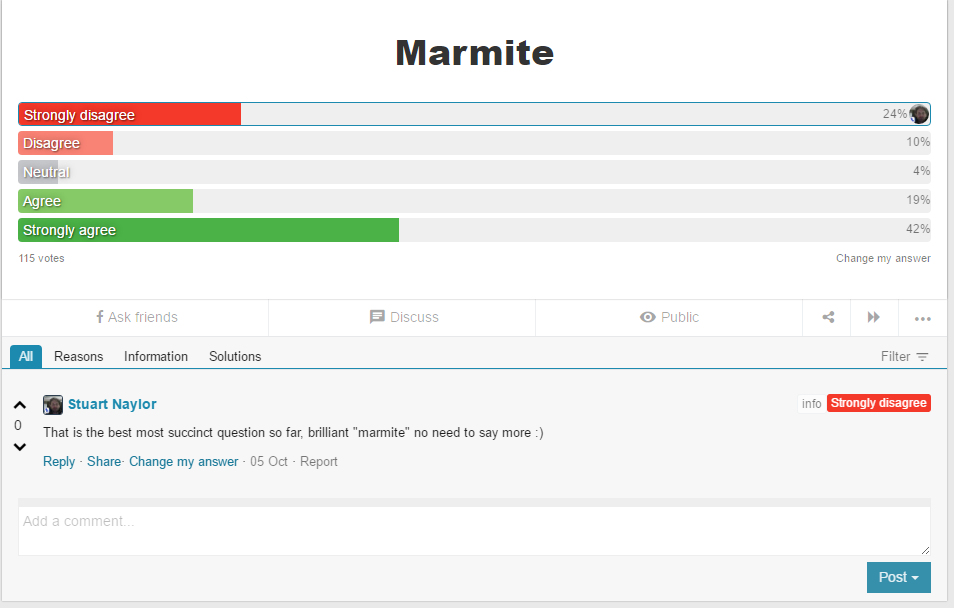The image size is (954, 610).
Task: Skip to next question with fast-forward icon
Action: (x=874, y=317)
